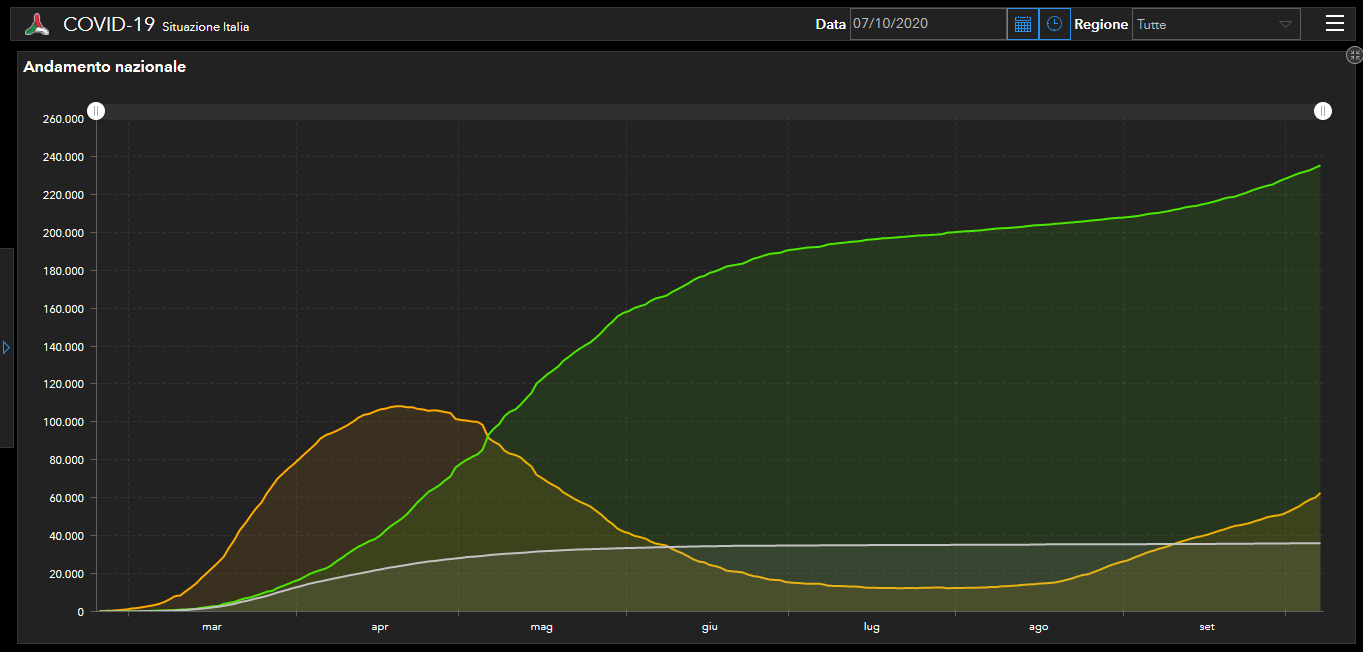Click the right range slider handle
The width and height of the screenshot is (1363, 652).
click(1323, 111)
